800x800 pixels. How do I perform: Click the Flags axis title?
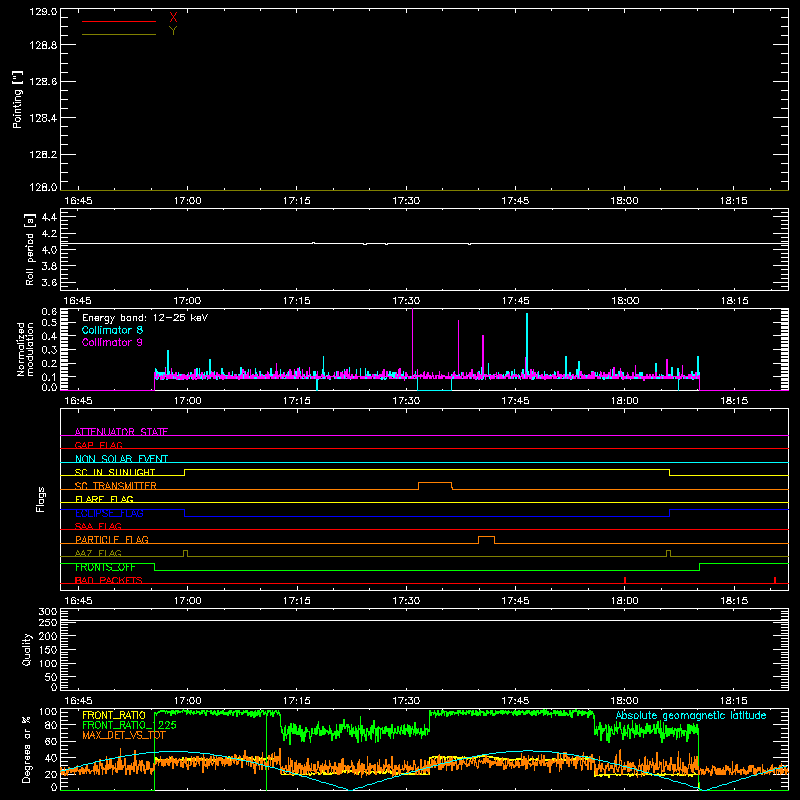40,499
